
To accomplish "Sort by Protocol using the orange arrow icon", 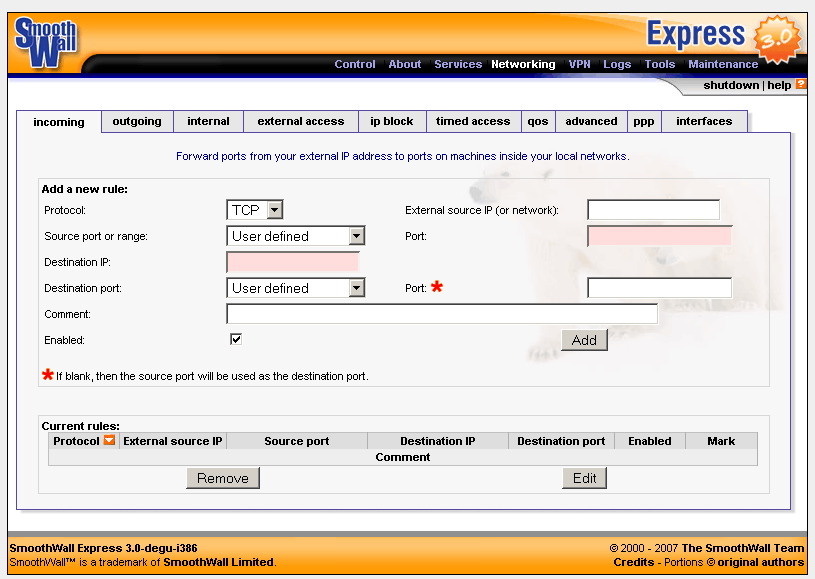I will [109, 440].
